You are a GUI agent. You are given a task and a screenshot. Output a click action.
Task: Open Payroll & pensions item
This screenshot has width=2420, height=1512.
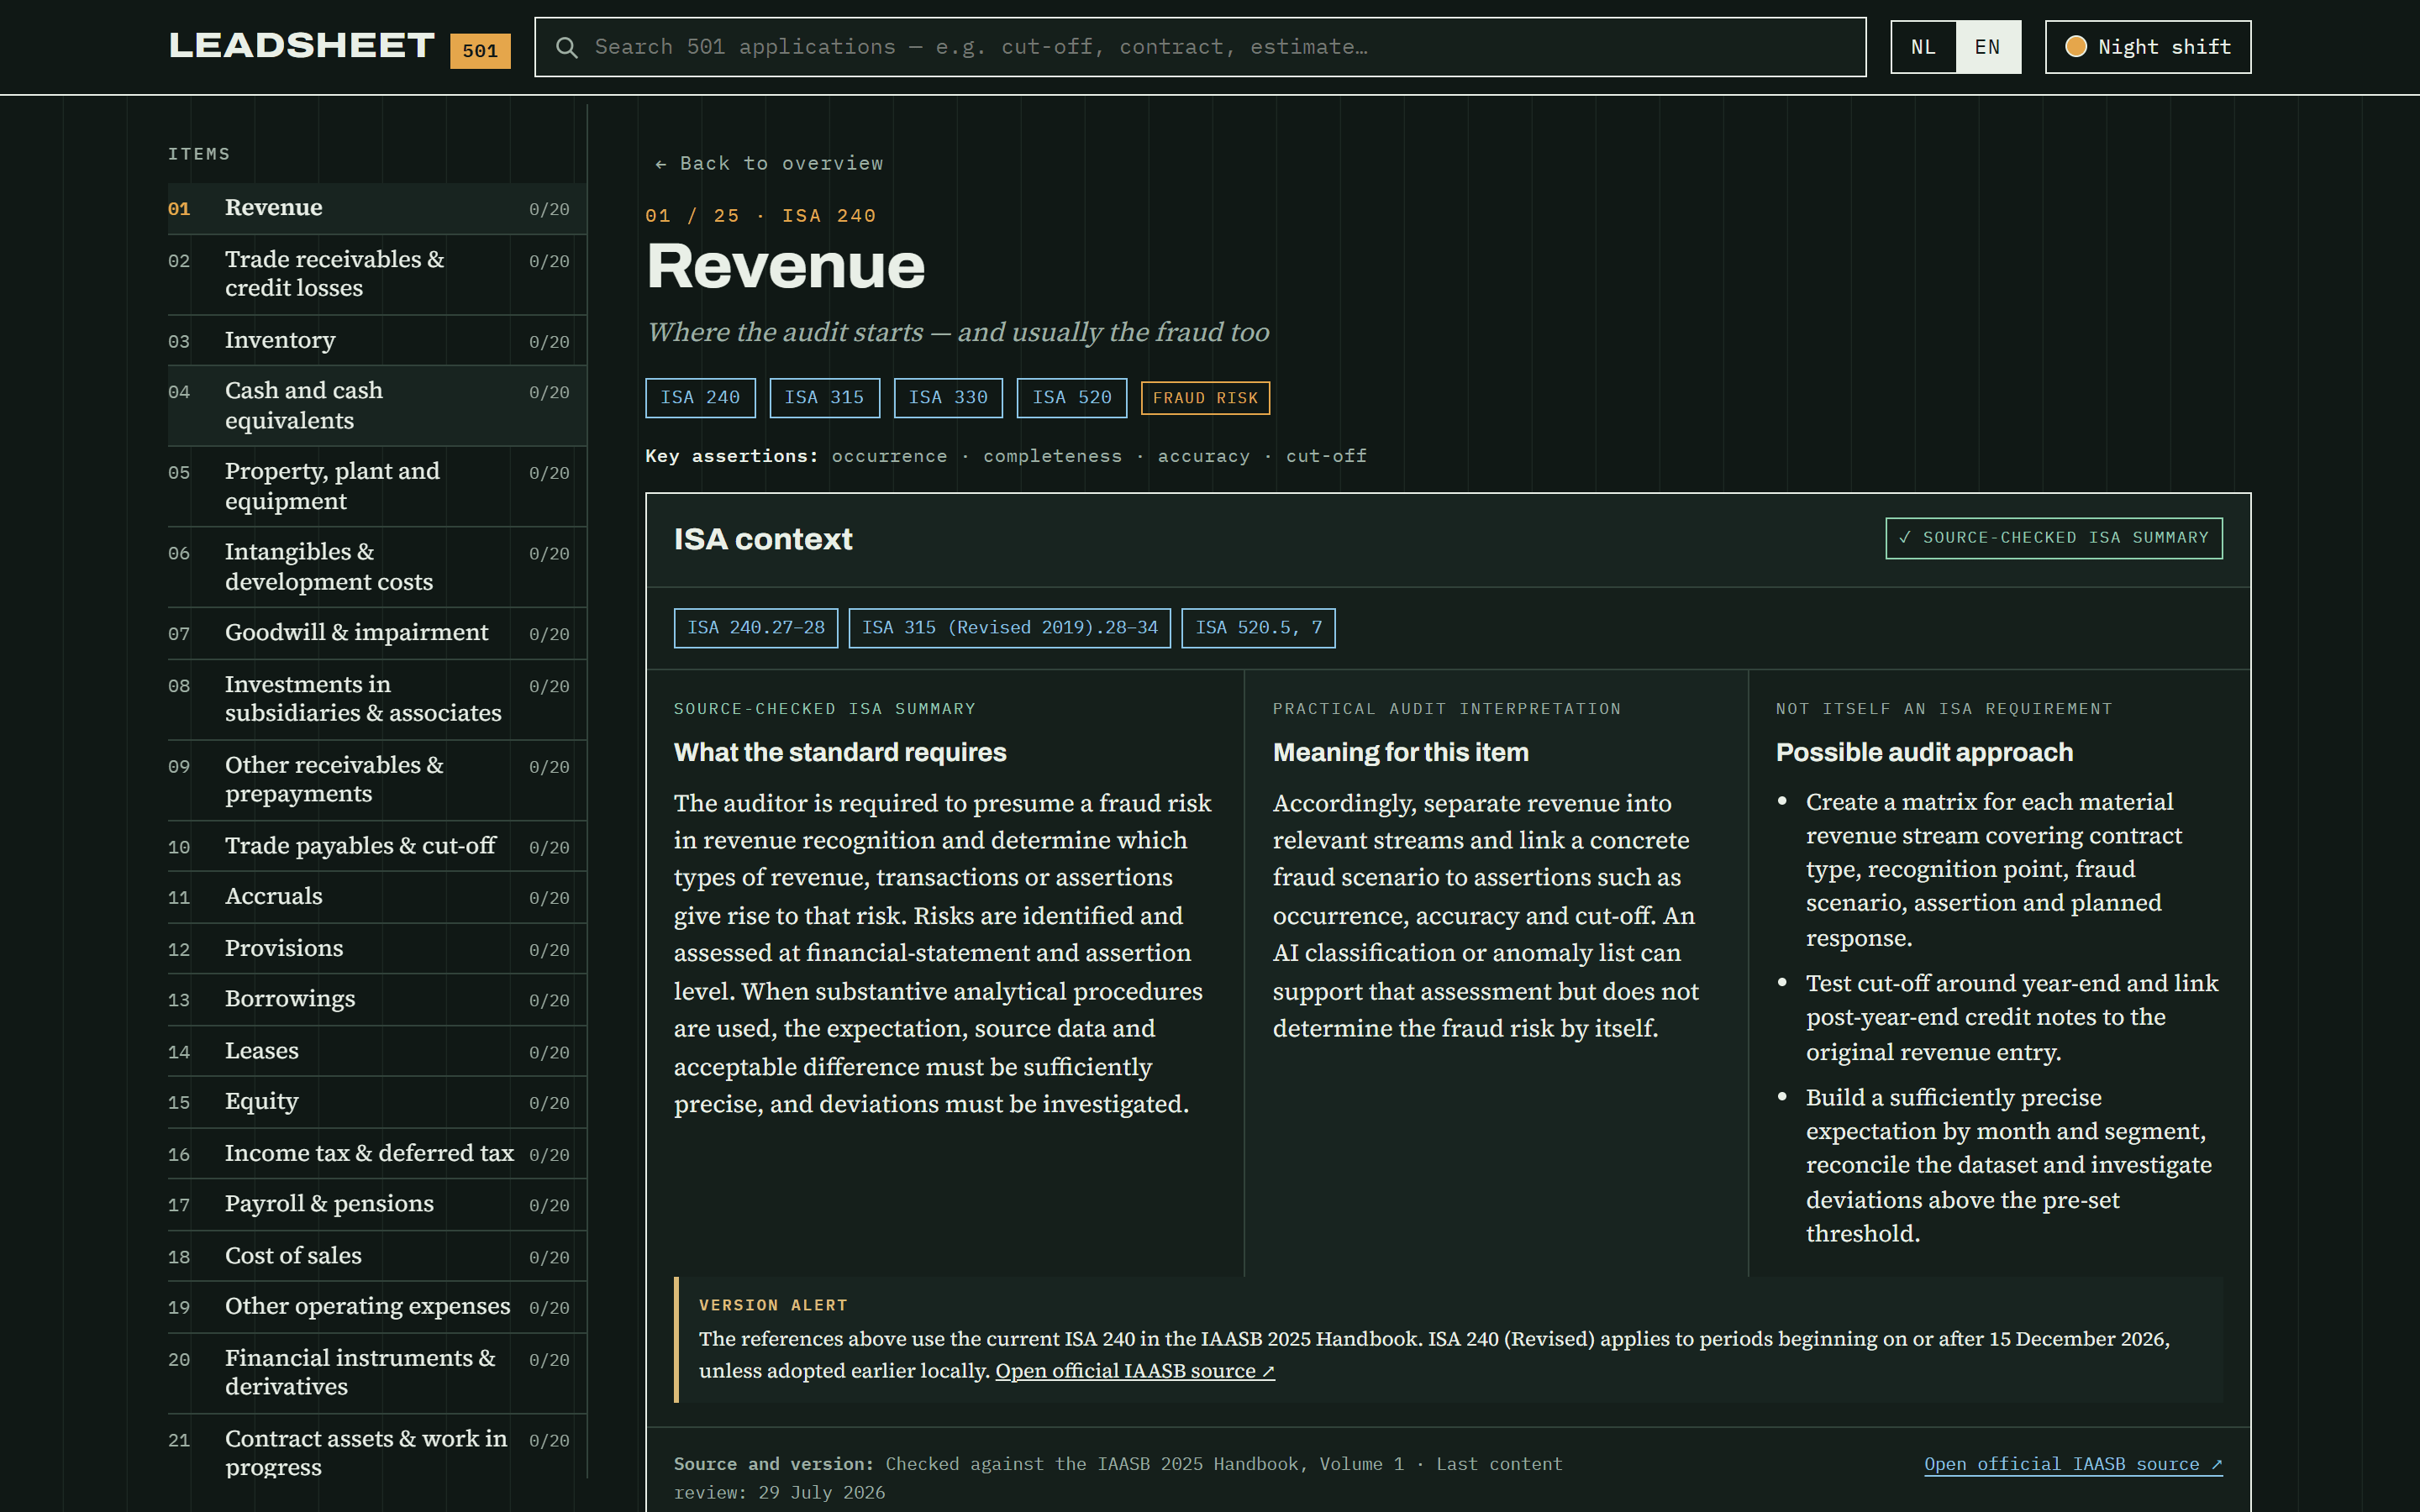(377, 1204)
